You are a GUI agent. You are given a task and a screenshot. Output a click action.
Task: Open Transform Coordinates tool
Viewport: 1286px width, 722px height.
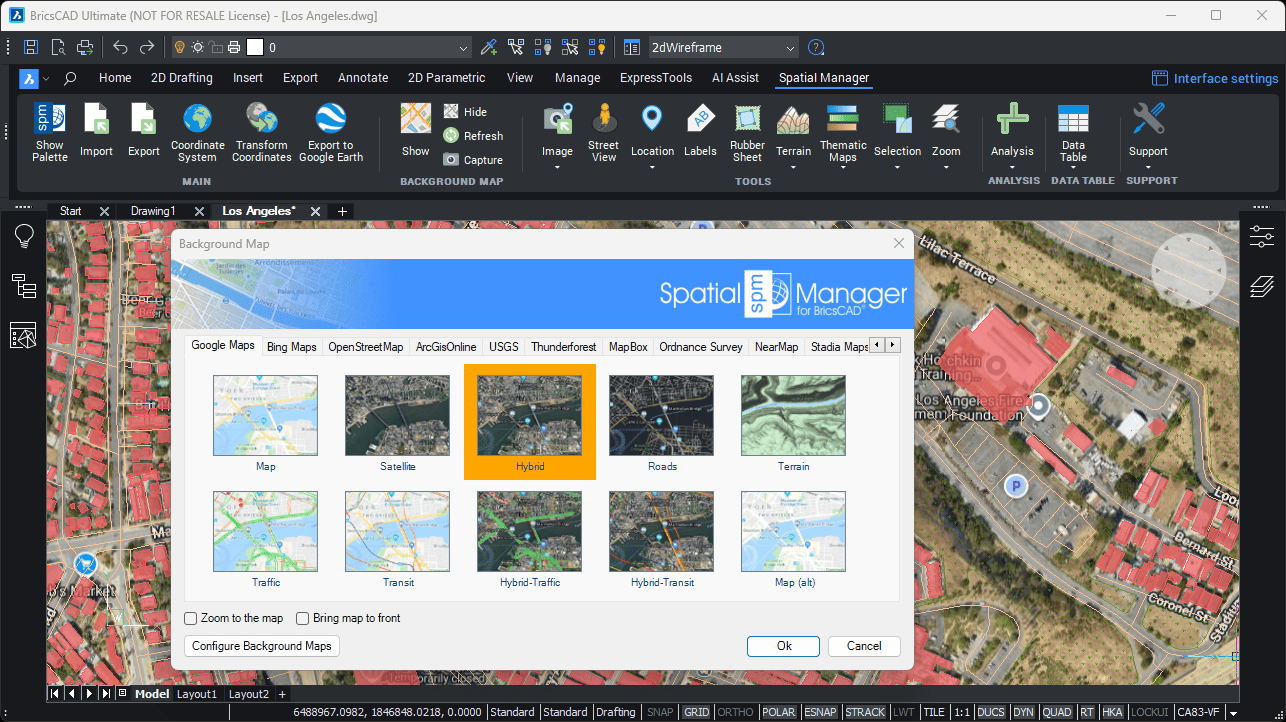[262, 132]
